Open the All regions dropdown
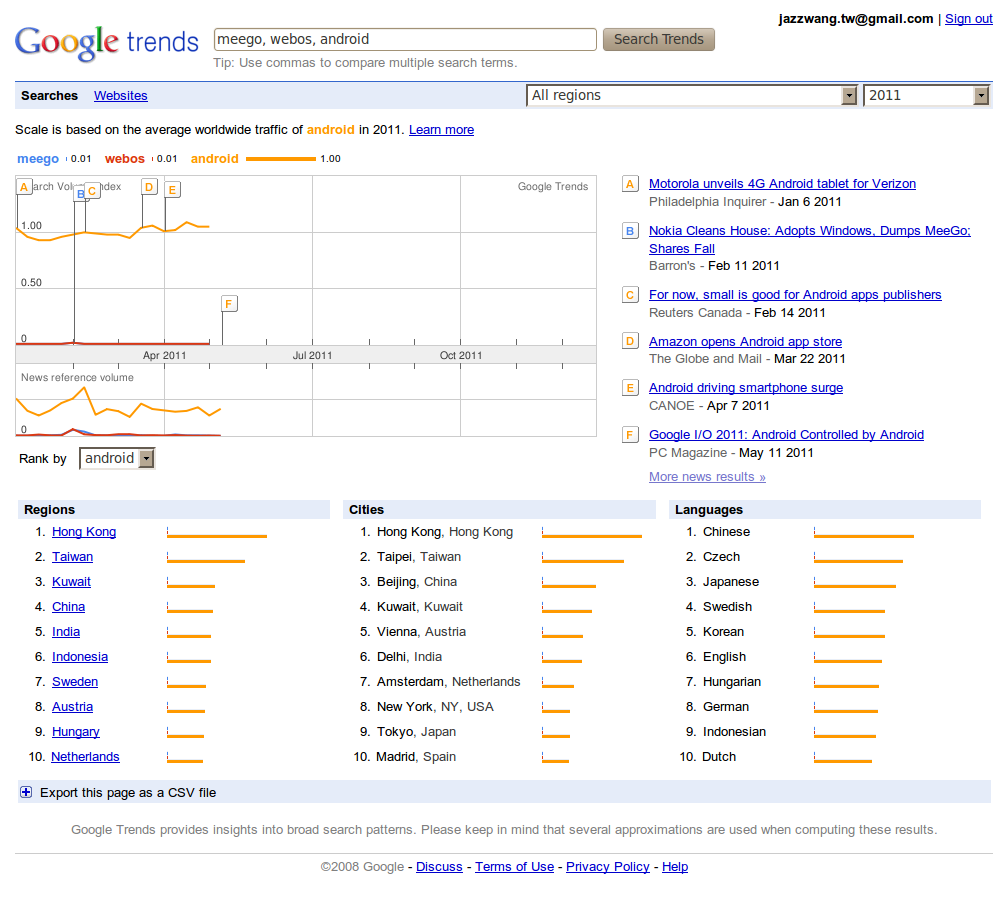 (692, 96)
